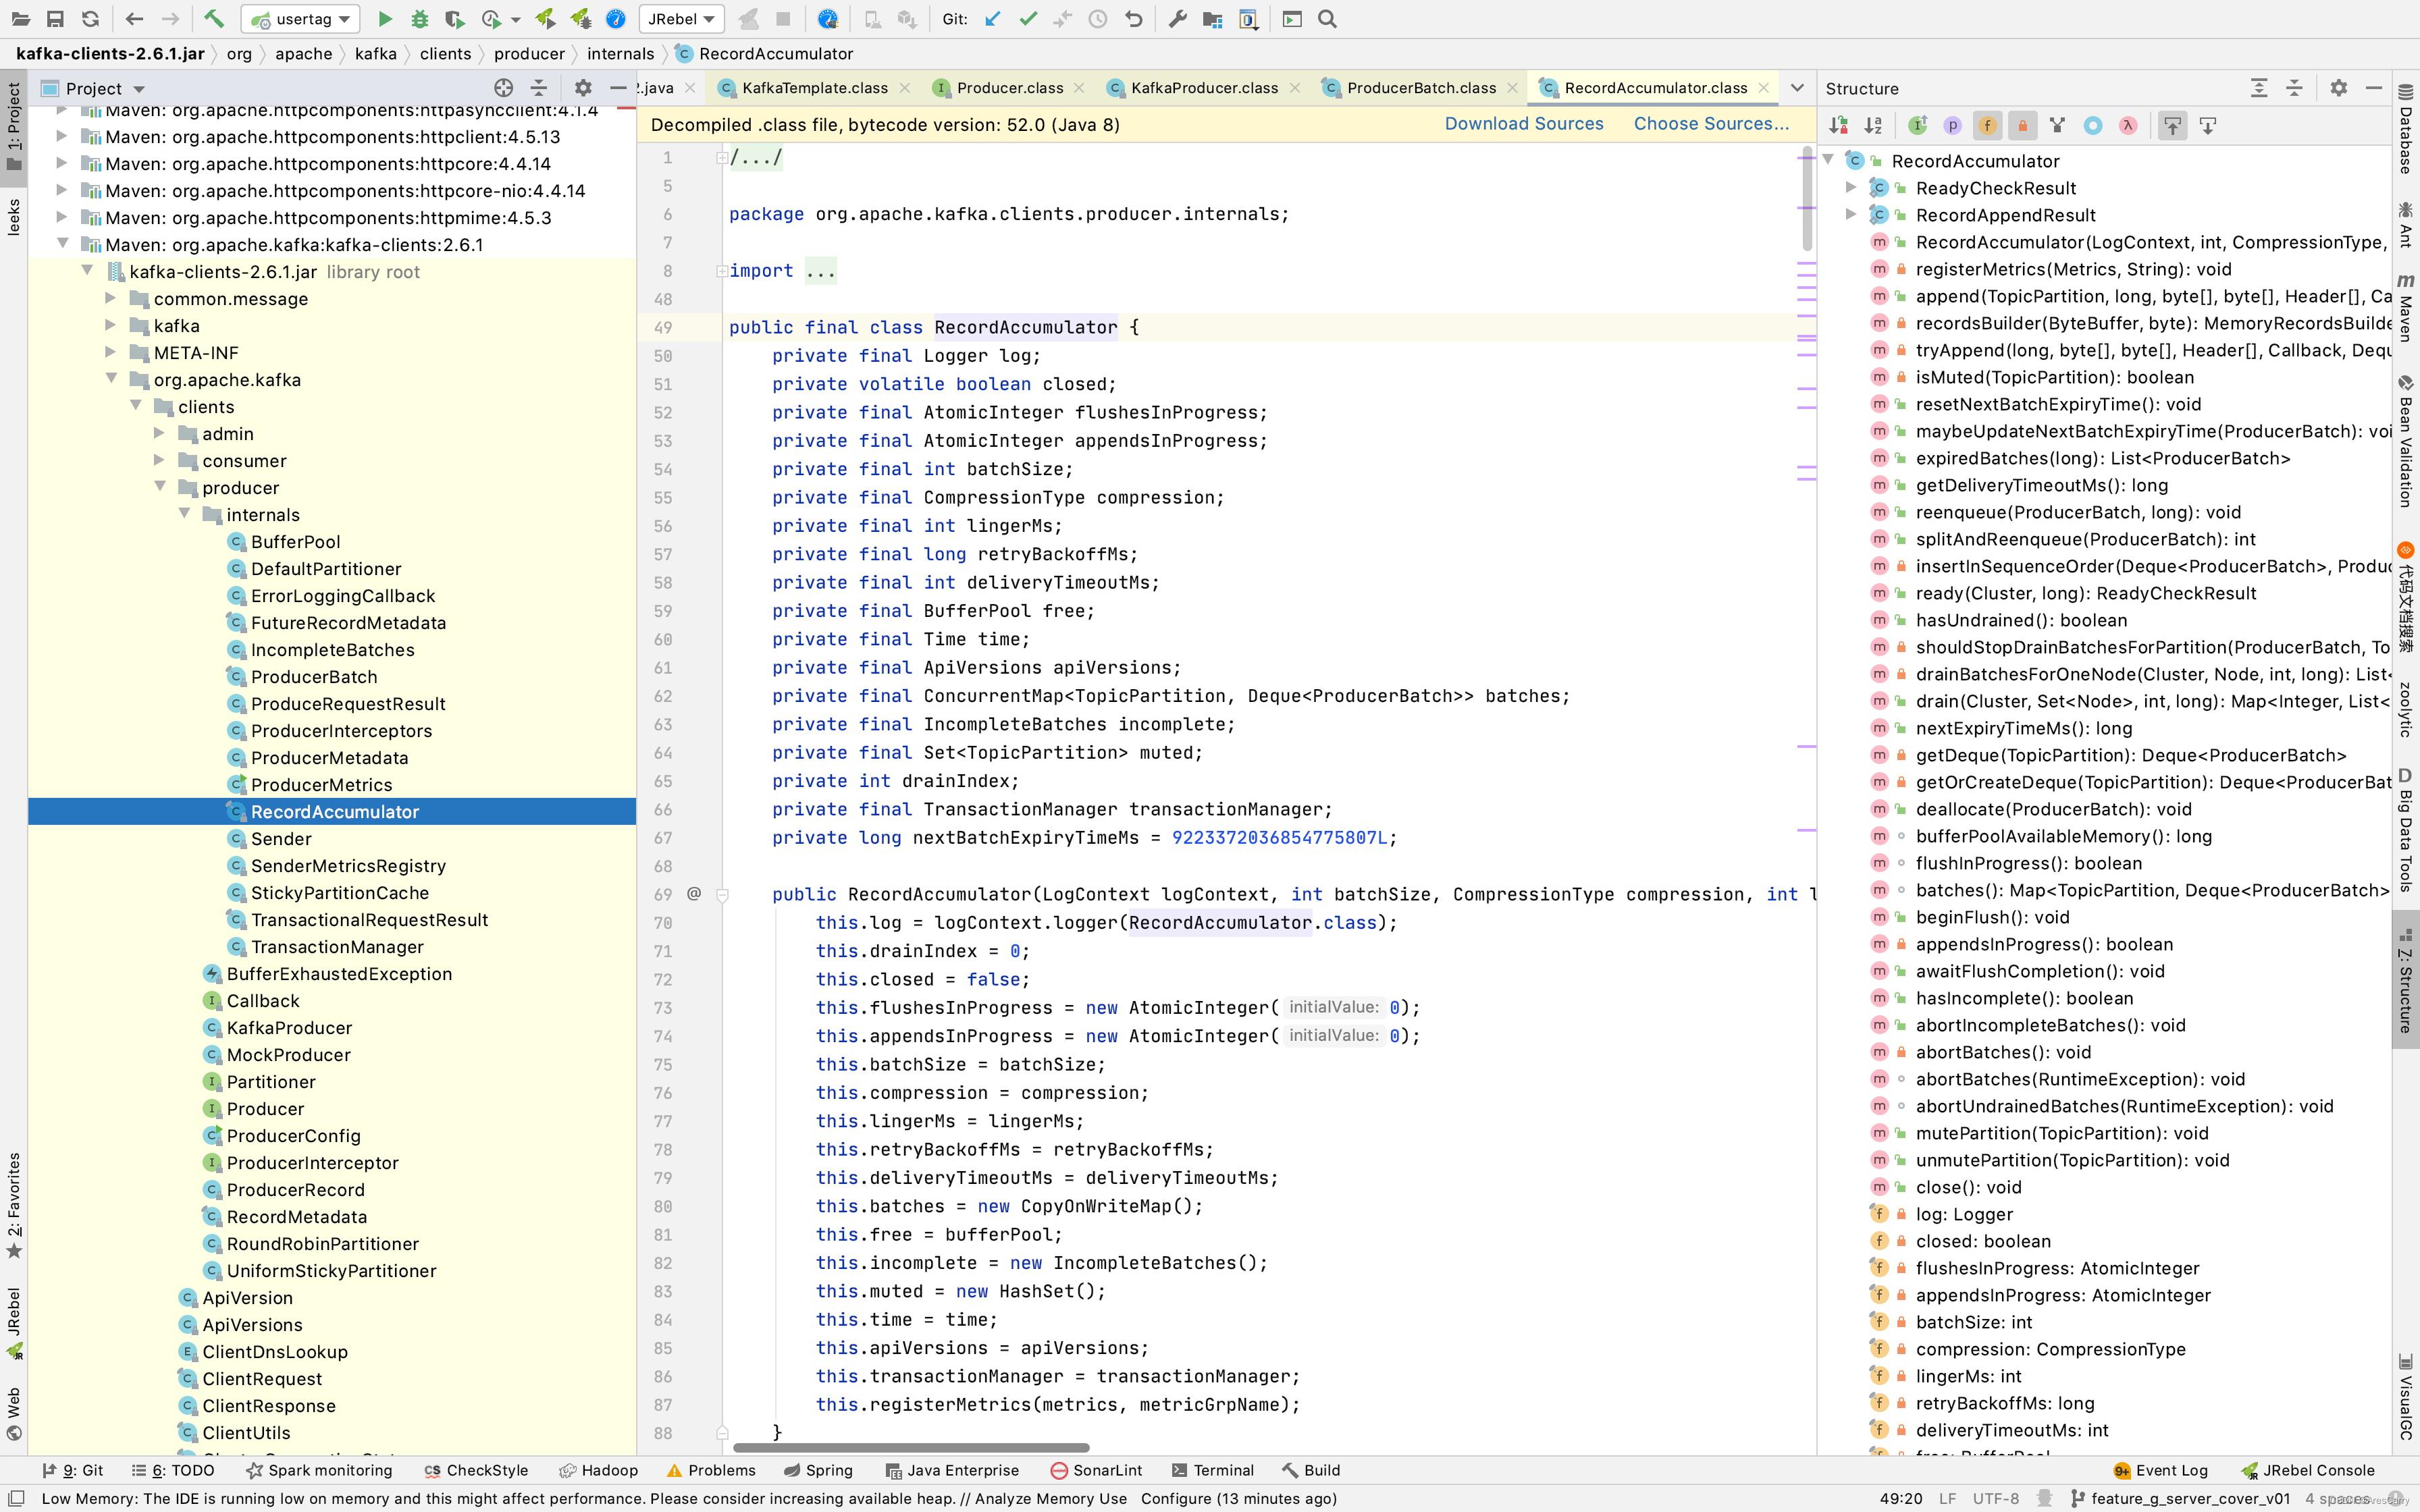2420x1512 pixels.
Task: Toggle Autoscroll to Source in Structure
Action: pyautogui.click(x=2172, y=125)
